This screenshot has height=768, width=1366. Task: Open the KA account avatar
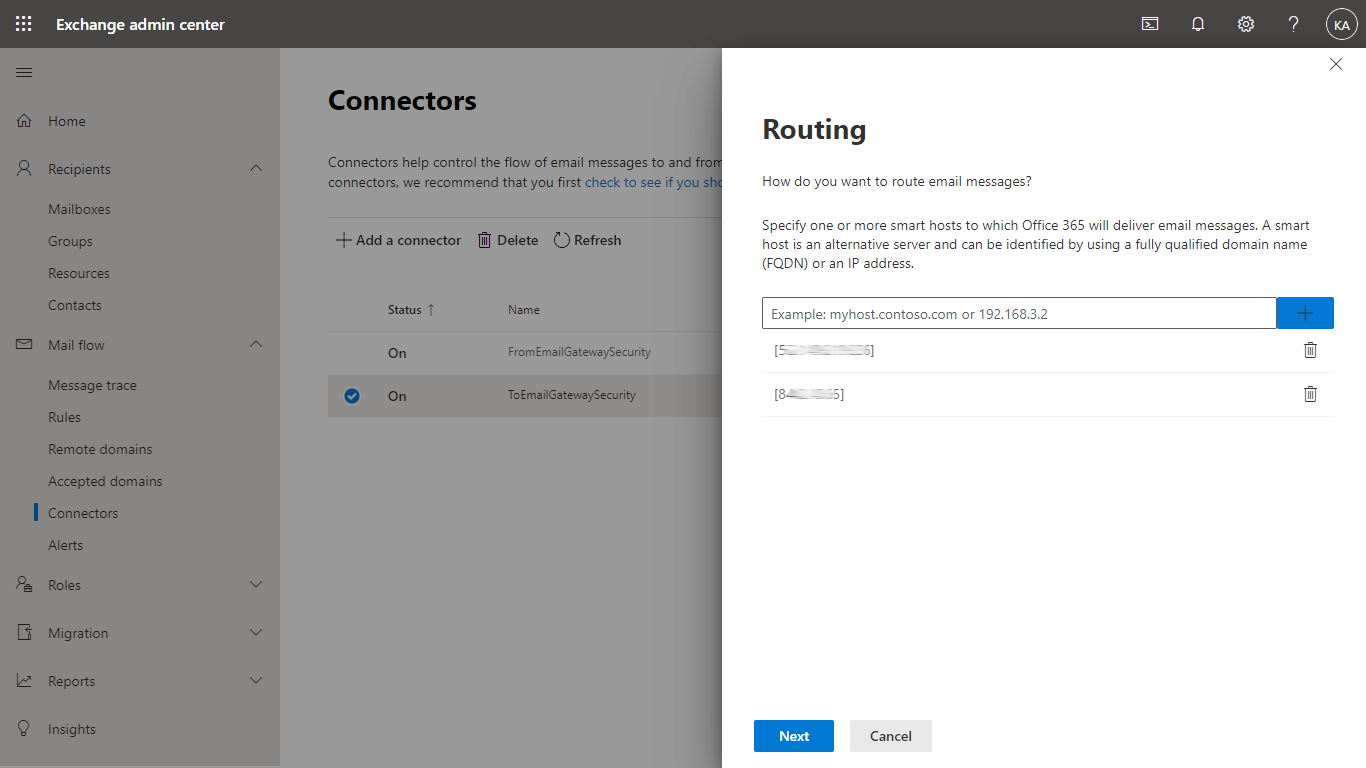pos(1341,24)
